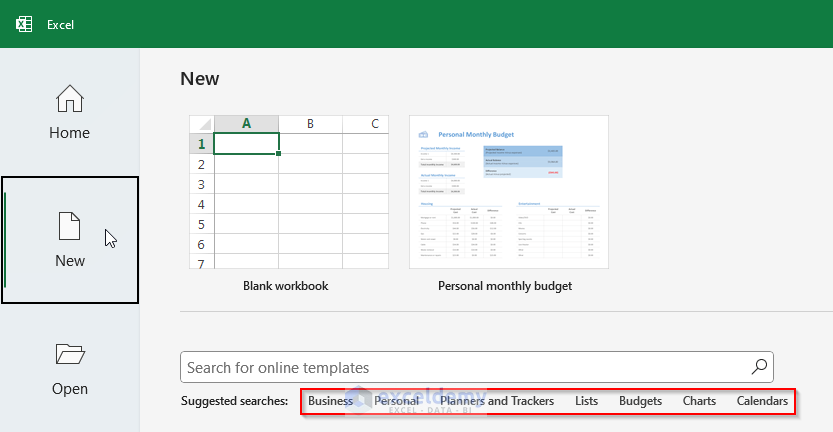The width and height of the screenshot is (833, 432).
Task: Click the house icon above Home
Action: click(70, 99)
